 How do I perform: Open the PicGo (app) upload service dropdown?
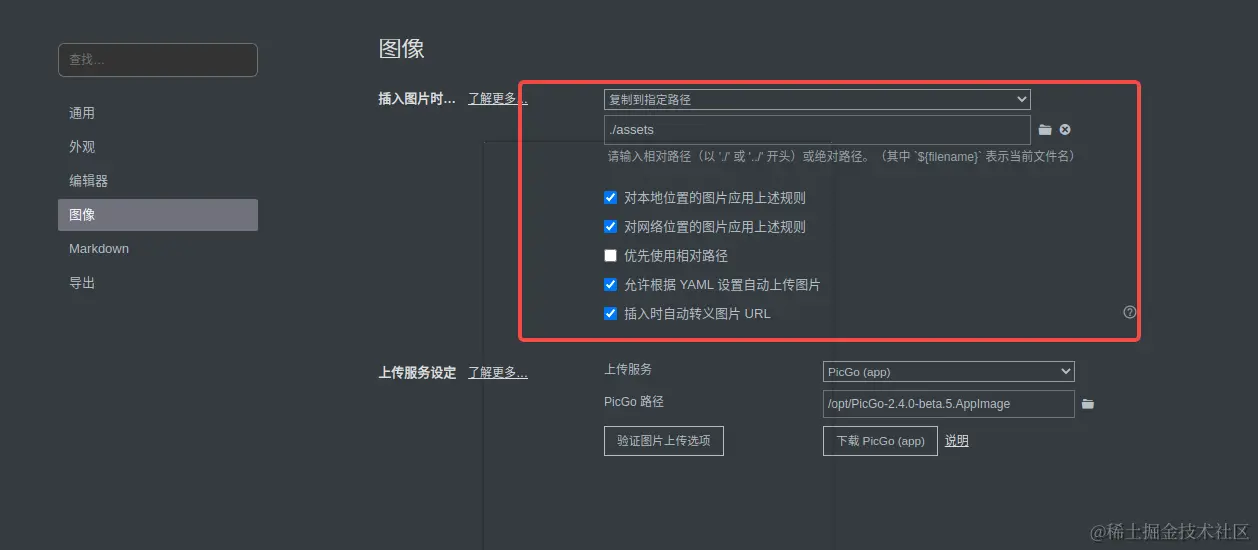pyautogui.click(x=949, y=372)
